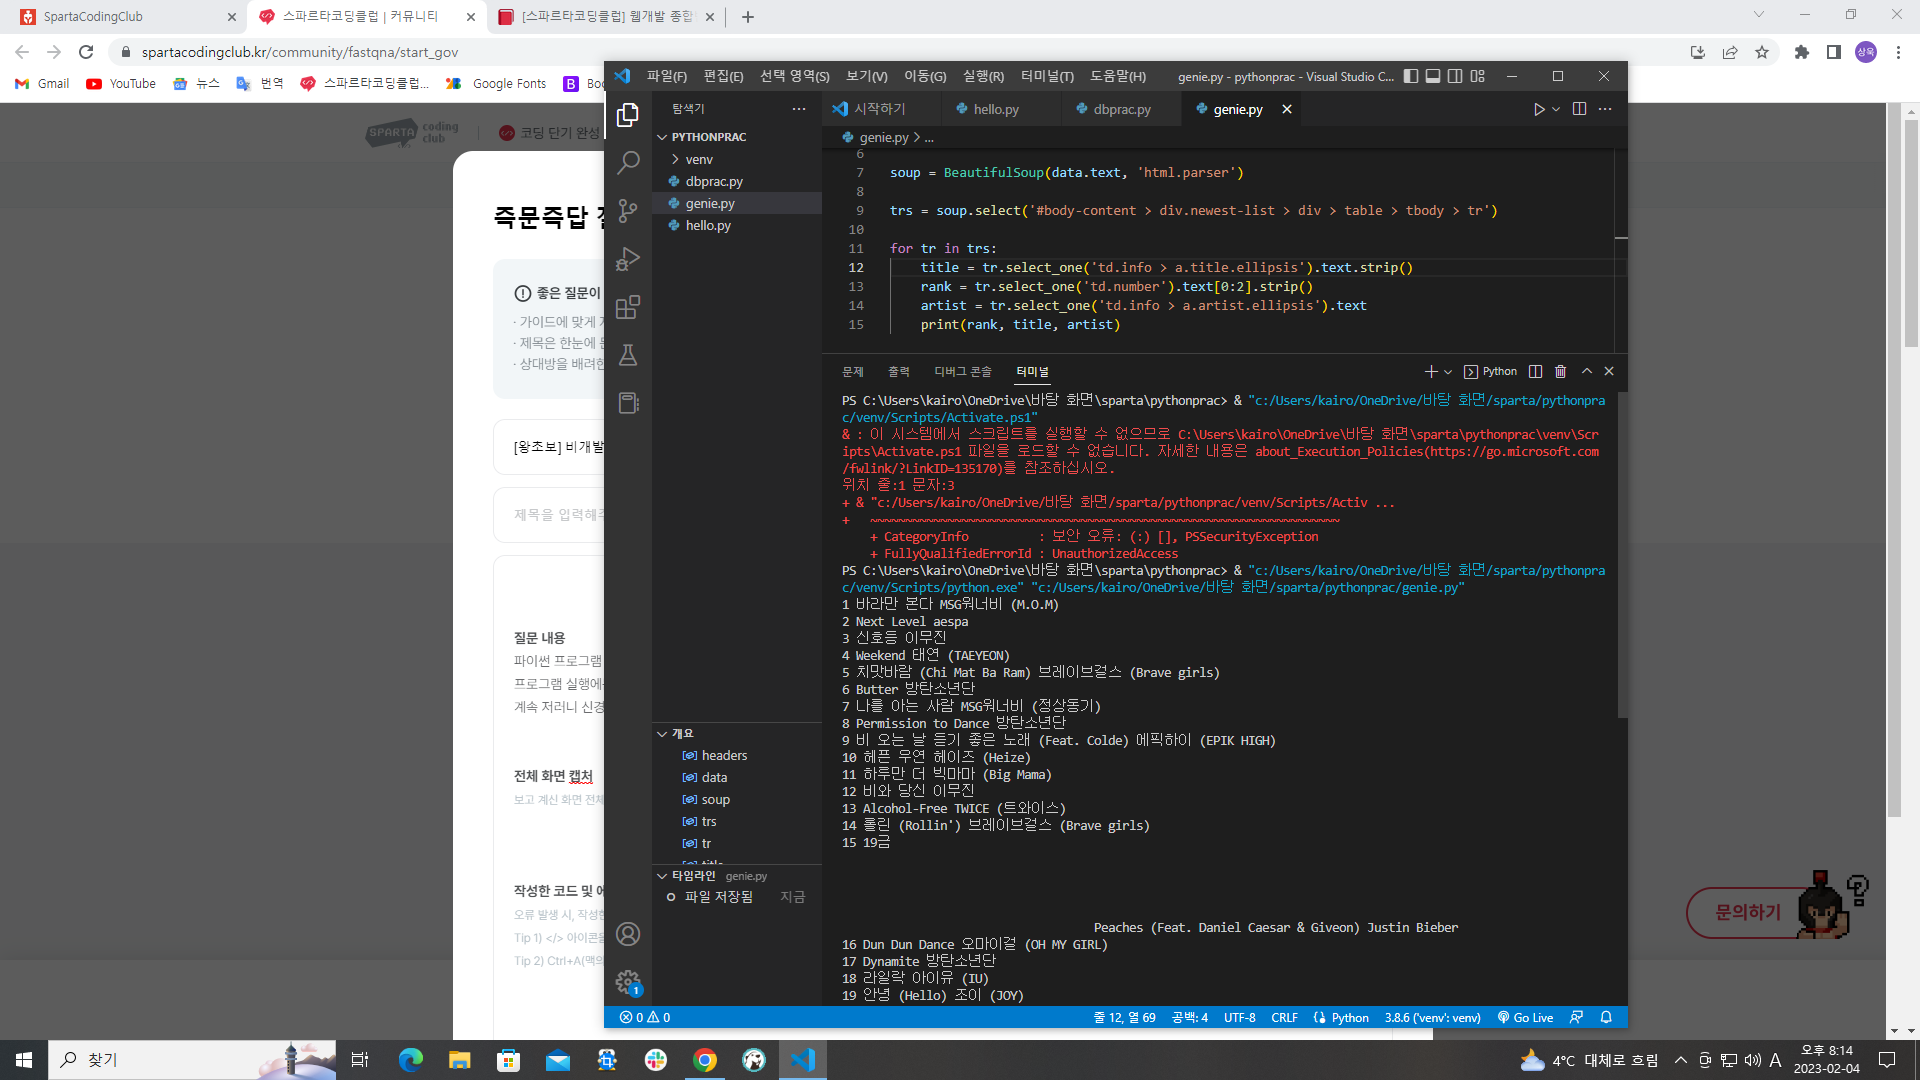Open the new terminal profile dropdown
The height and width of the screenshot is (1080, 1920).
click(1448, 371)
